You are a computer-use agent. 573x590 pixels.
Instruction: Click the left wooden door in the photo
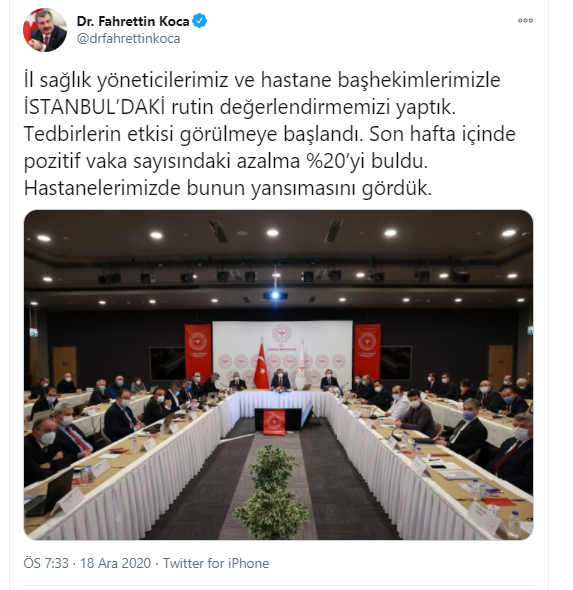(64, 366)
